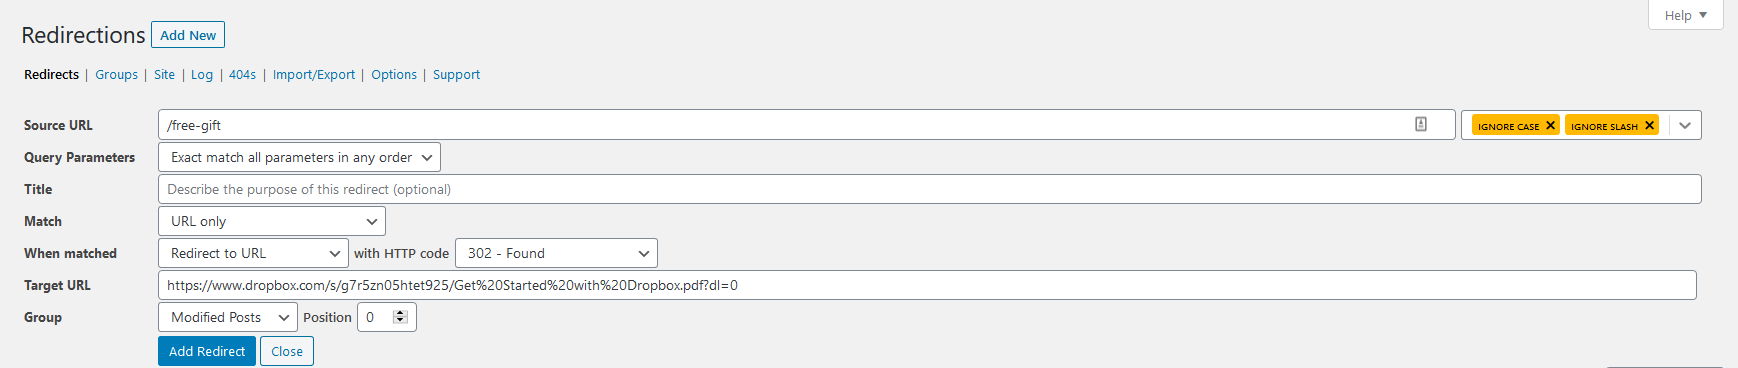Click the Add New button
1738x368 pixels.
[x=188, y=35]
